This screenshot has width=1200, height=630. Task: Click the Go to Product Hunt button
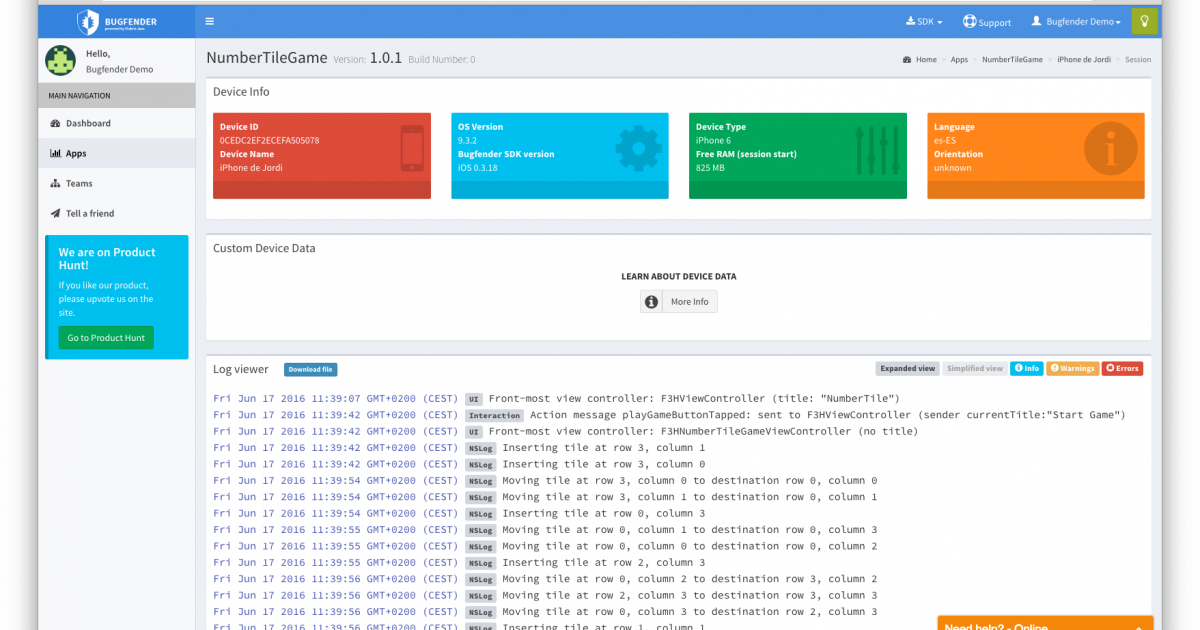[x=106, y=338]
